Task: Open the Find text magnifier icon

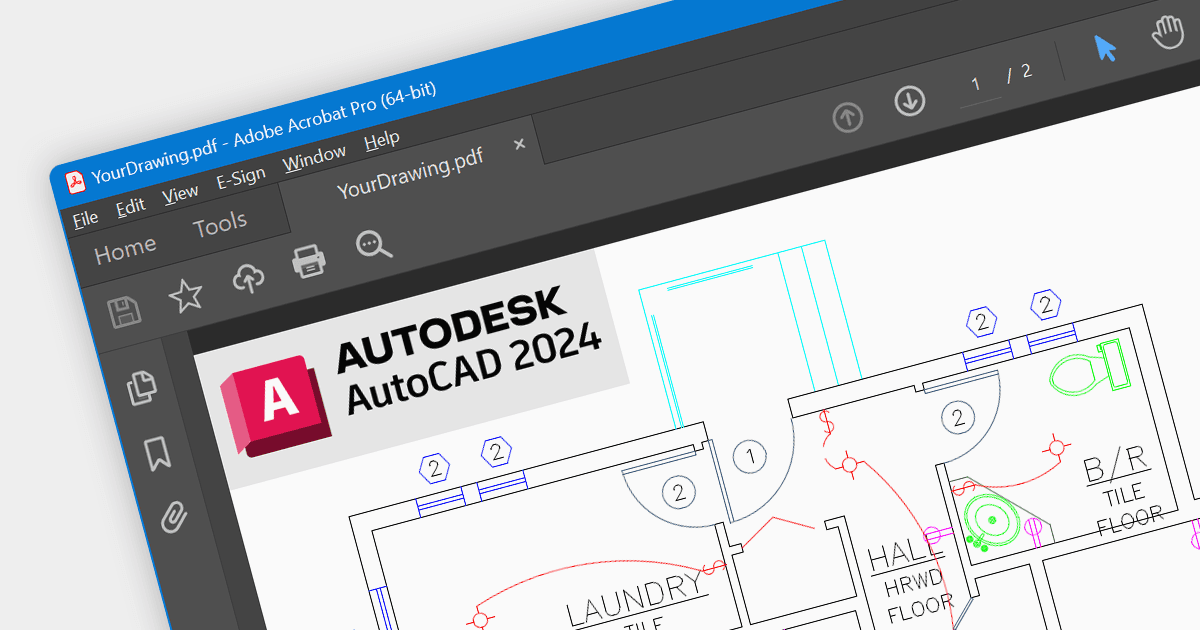Action: click(x=374, y=243)
